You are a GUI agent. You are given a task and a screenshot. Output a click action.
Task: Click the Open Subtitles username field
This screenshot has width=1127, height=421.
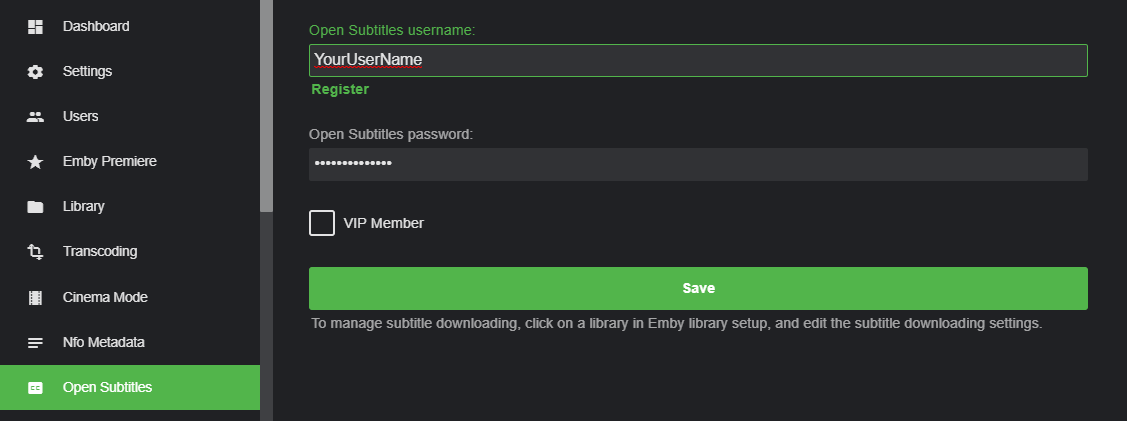[698, 61]
